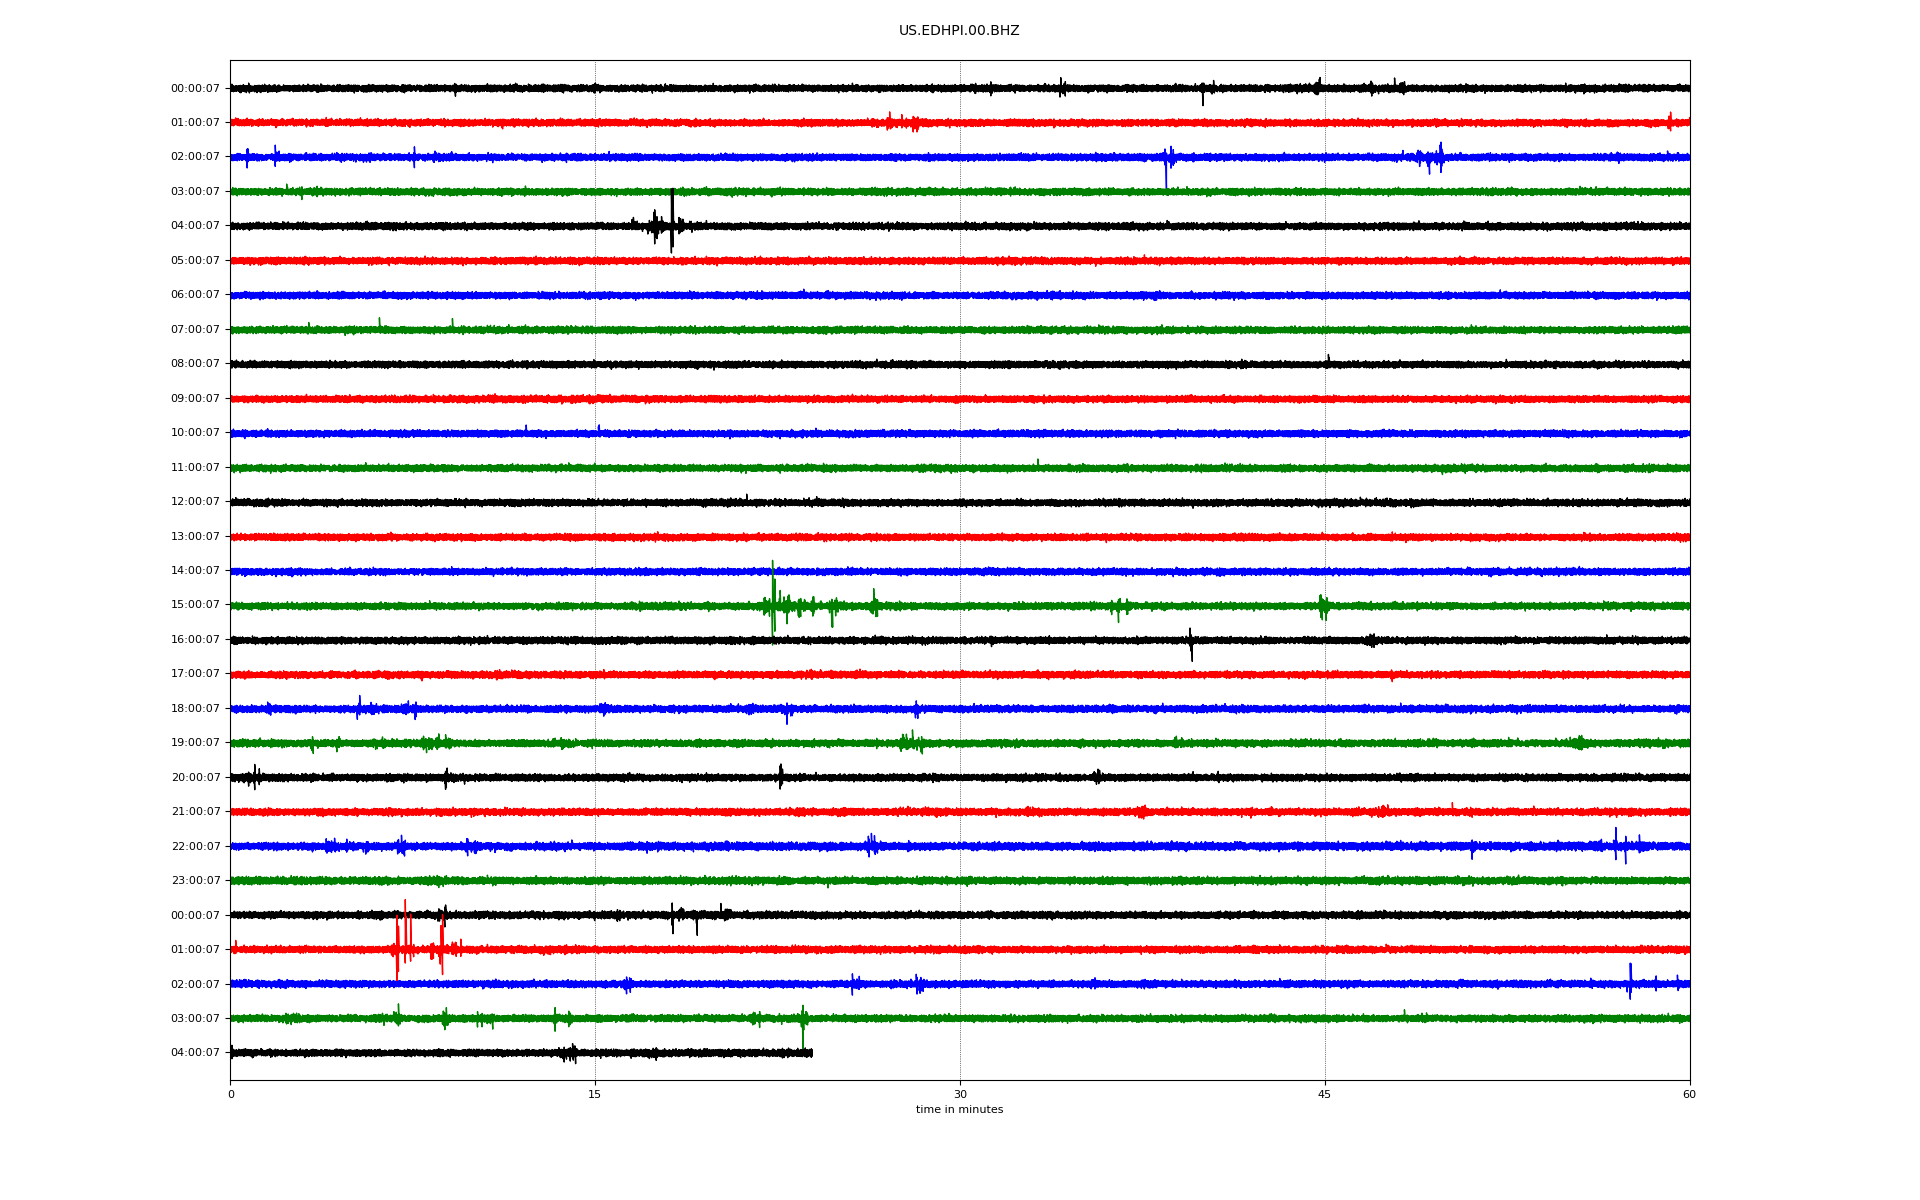The image size is (1920, 1200).
Task: Click the 20:00:07 time label
Action: 195,778
